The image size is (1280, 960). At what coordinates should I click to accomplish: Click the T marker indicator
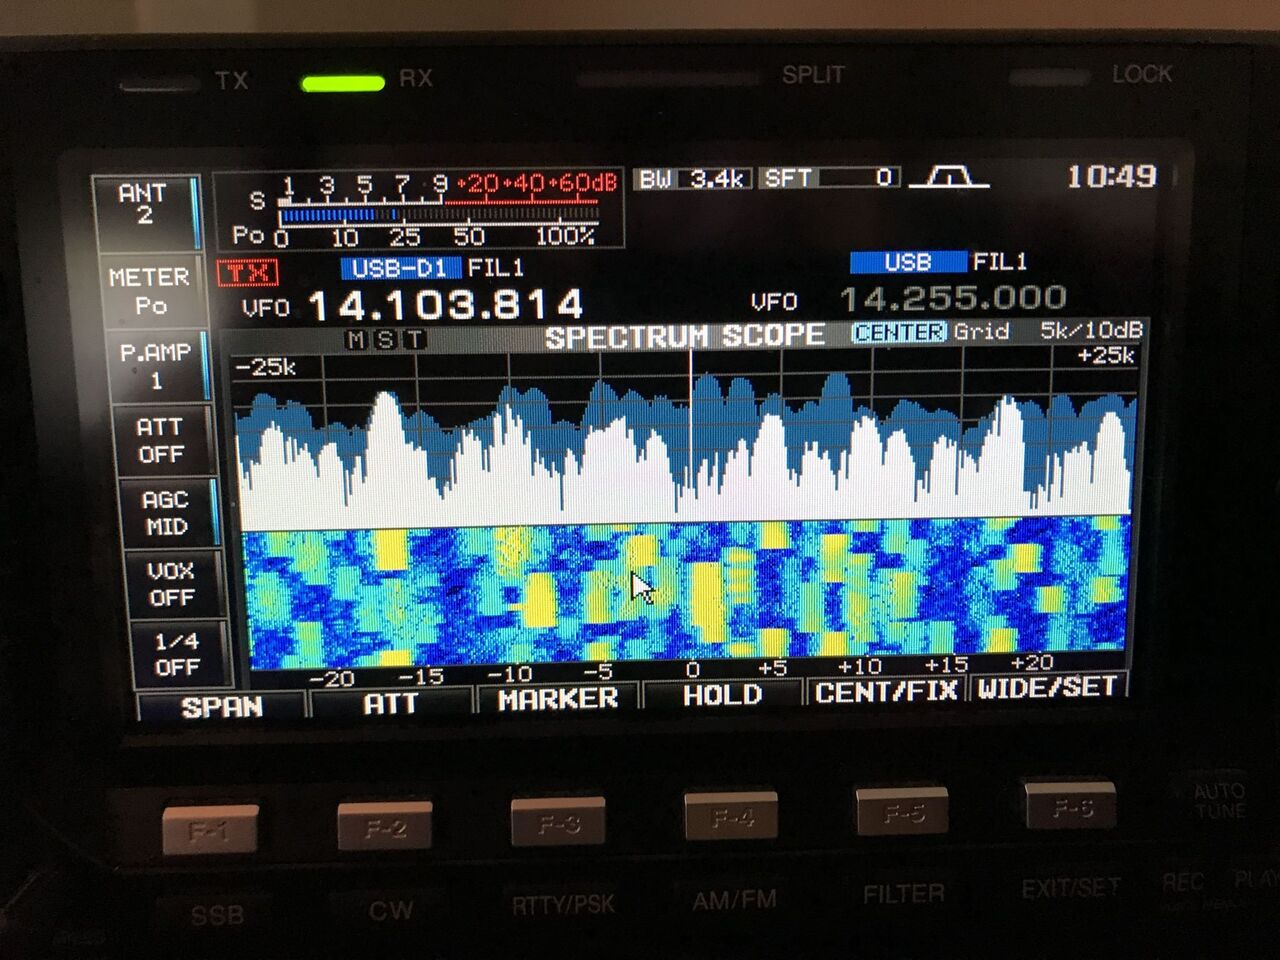click(x=413, y=340)
